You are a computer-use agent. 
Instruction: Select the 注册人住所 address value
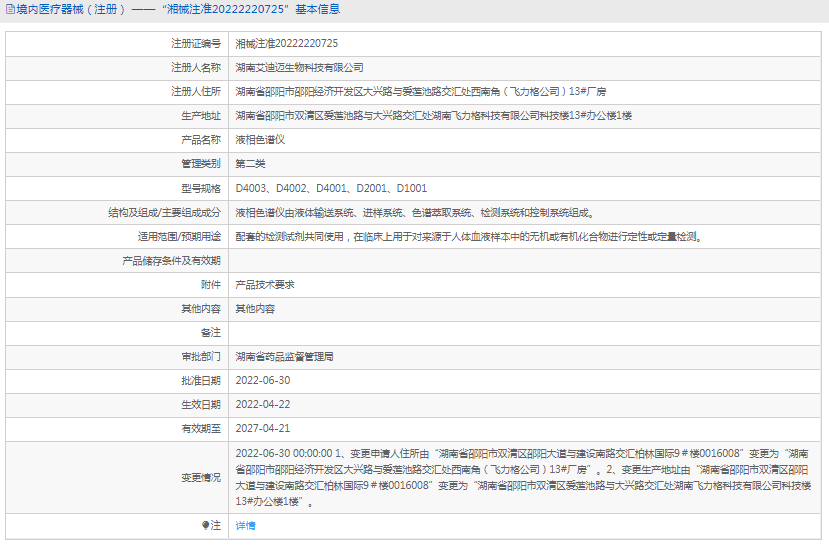pyautogui.click(x=421, y=91)
